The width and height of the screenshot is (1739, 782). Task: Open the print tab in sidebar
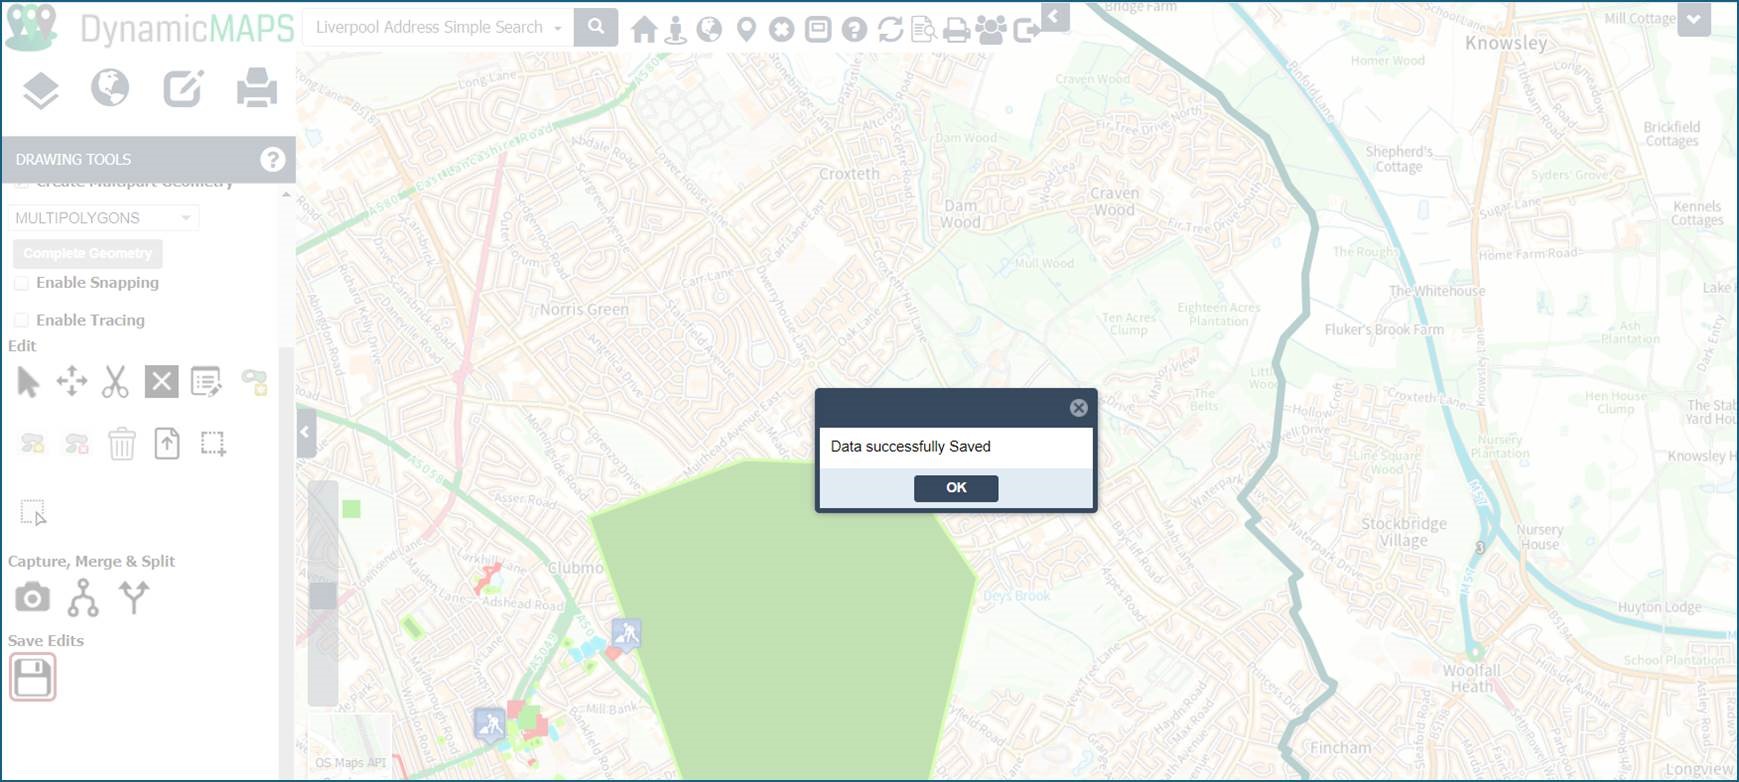[x=257, y=88]
